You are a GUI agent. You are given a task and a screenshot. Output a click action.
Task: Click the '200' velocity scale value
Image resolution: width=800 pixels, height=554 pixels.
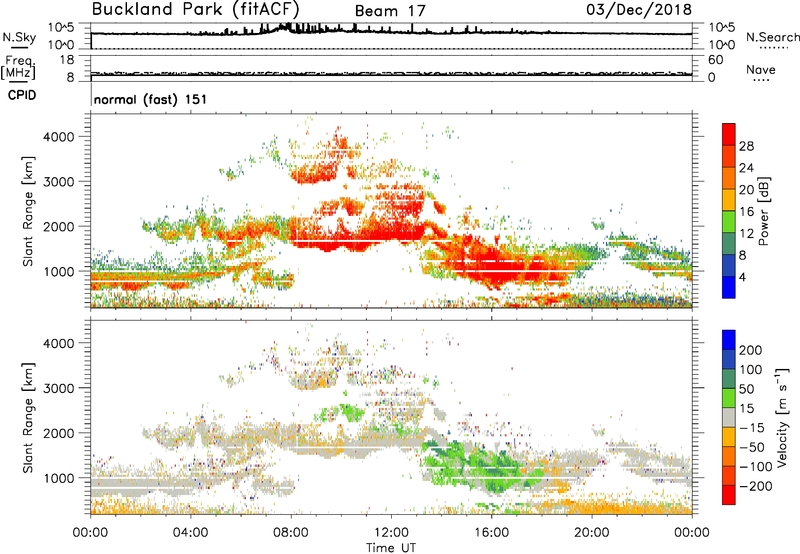point(751,350)
